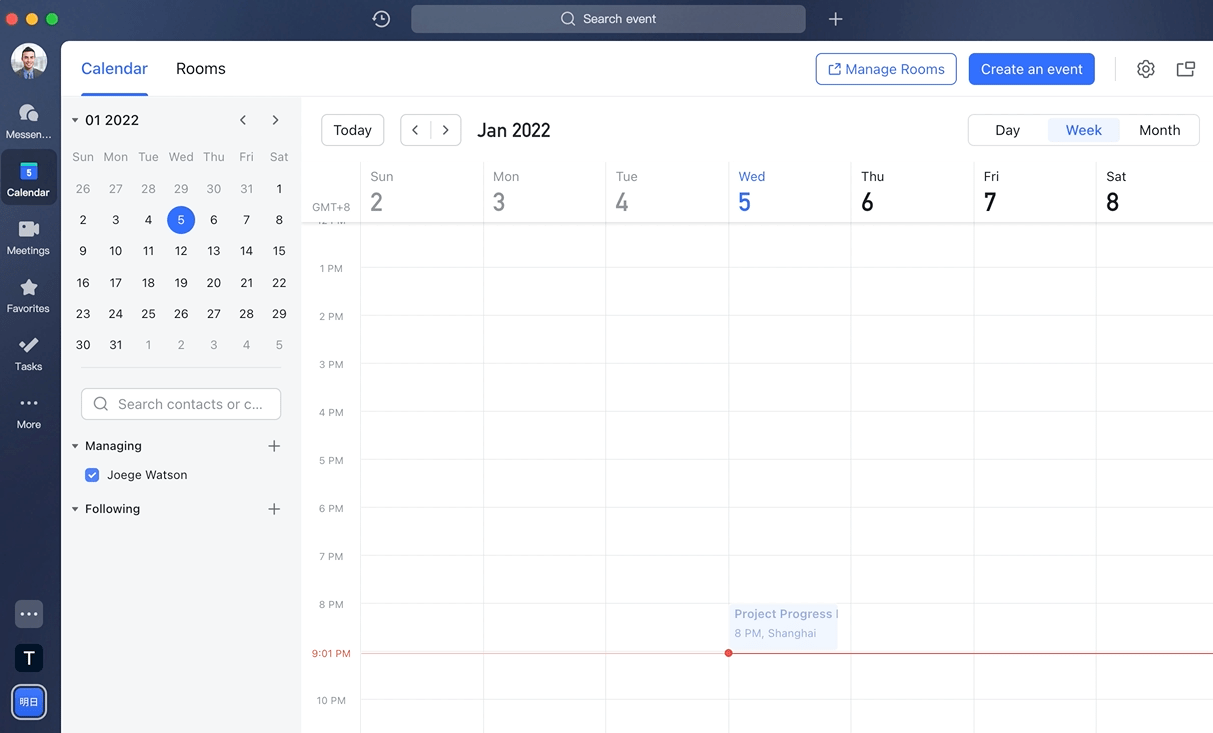Go to next month in mini calendar
Image resolution: width=1213 pixels, height=733 pixels.
tap(275, 120)
